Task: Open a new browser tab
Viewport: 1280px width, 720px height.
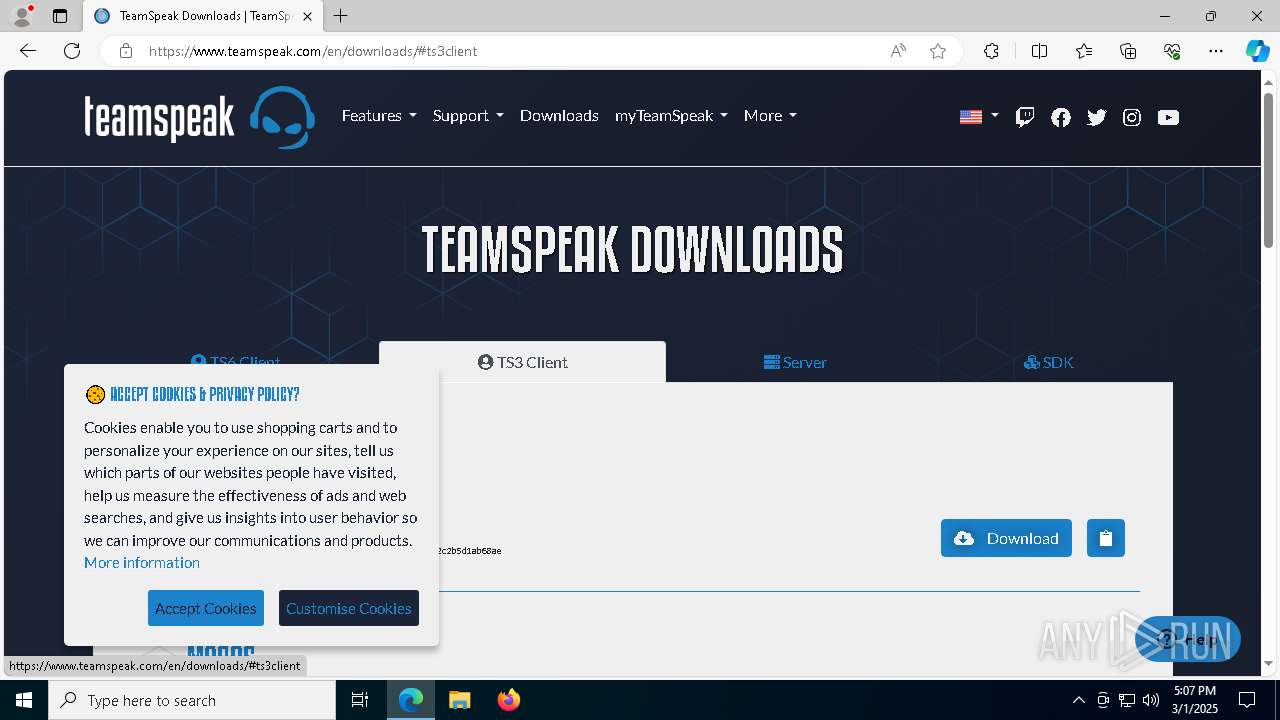Action: click(341, 16)
